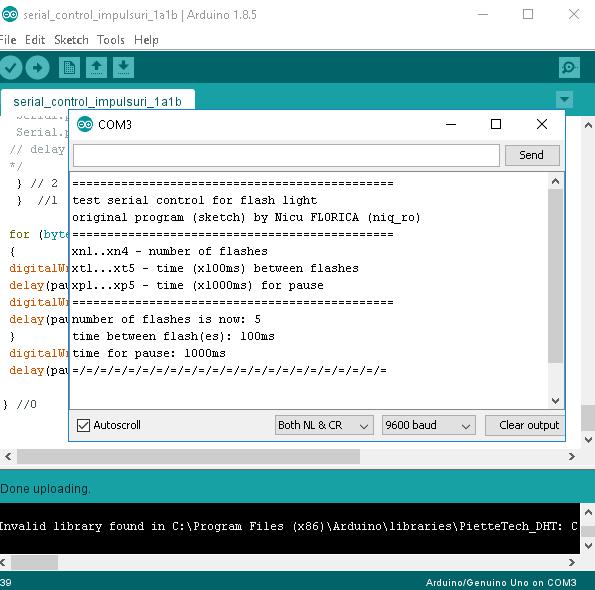The image size is (595, 590).
Task: Click 'test serial control for flash light' line
Action: (195, 200)
